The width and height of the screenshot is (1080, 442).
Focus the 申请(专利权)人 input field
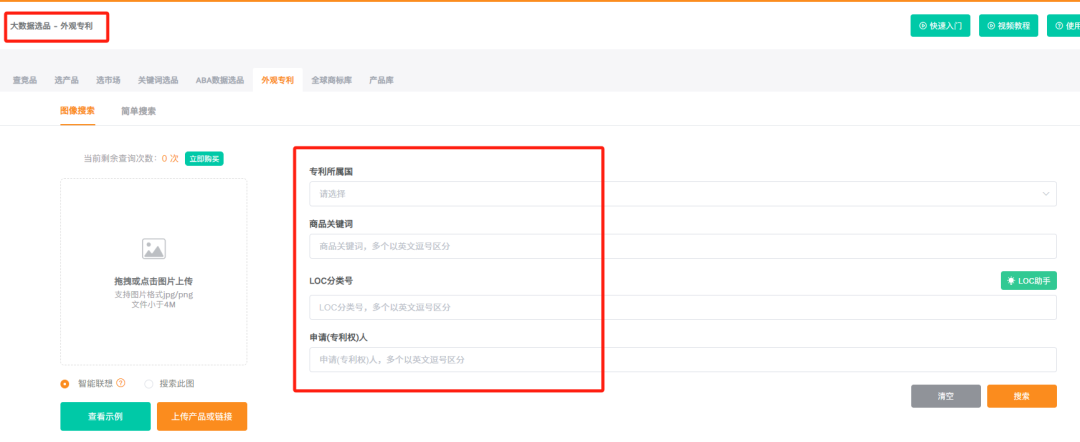(683, 359)
